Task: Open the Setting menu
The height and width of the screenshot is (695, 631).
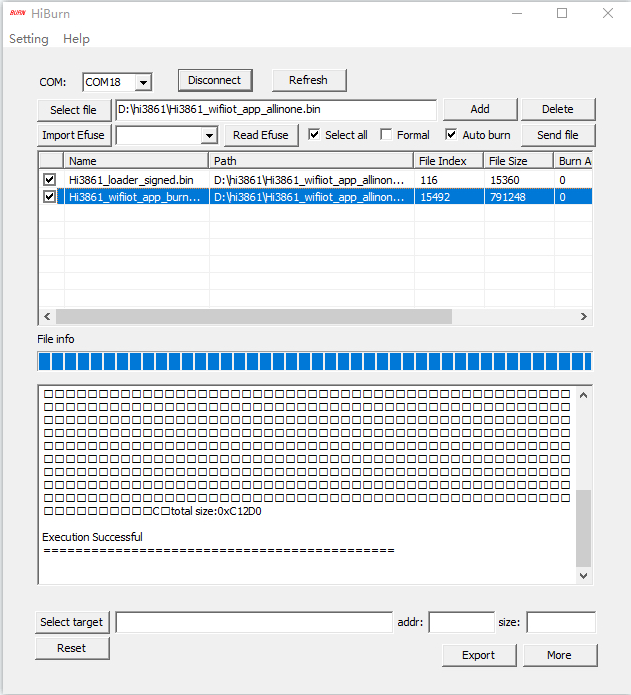Action: pos(29,39)
